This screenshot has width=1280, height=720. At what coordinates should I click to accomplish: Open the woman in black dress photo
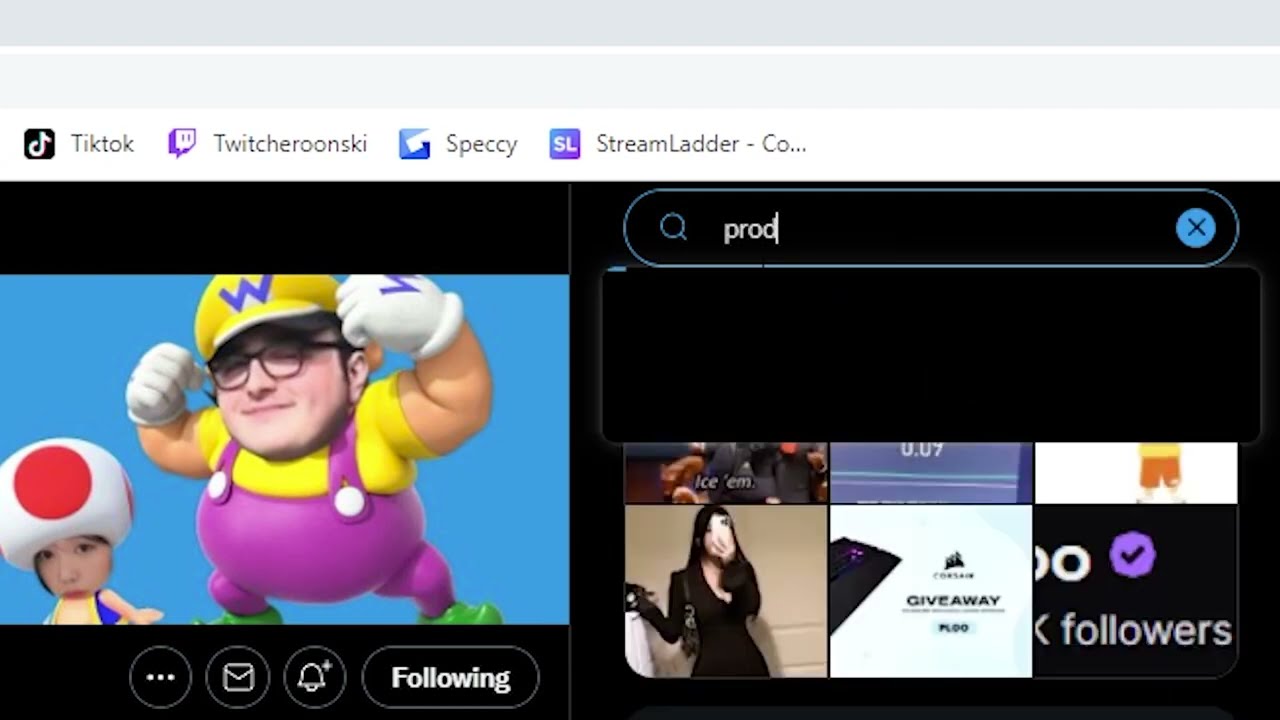726,591
